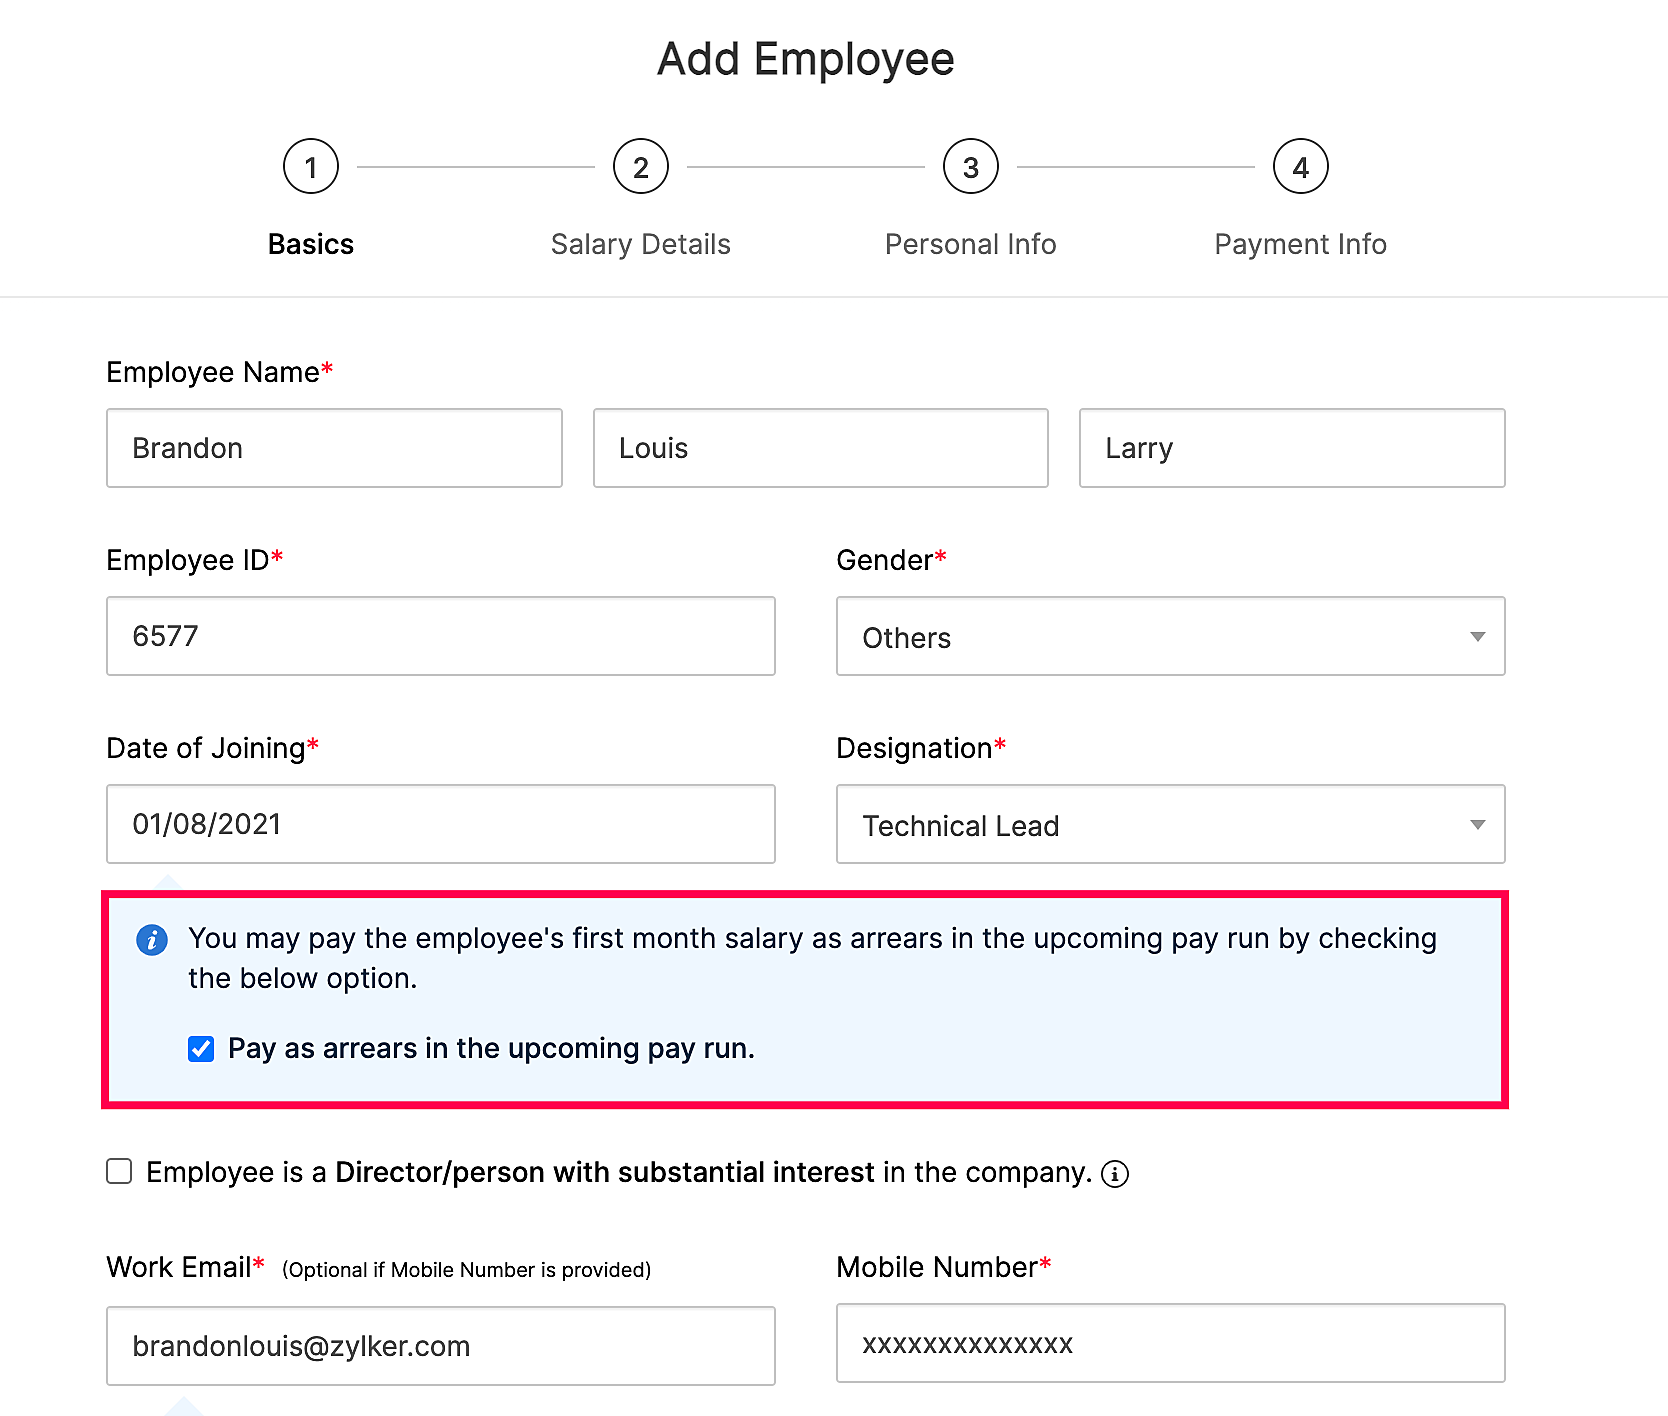Click the first name field containing Brandon

click(334, 448)
